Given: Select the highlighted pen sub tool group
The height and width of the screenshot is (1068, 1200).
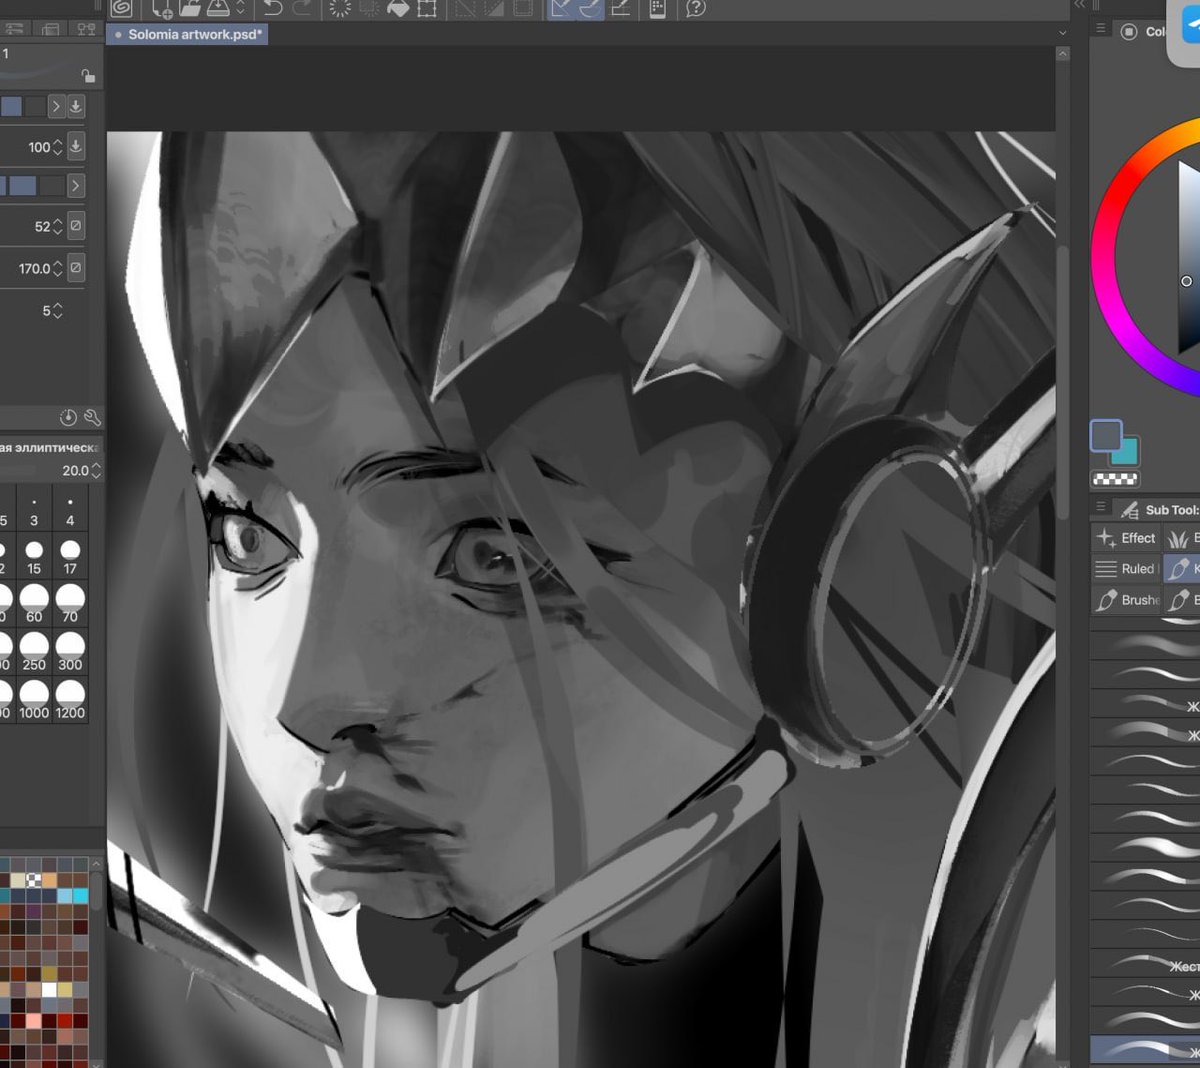Looking at the screenshot, I should 1182,569.
